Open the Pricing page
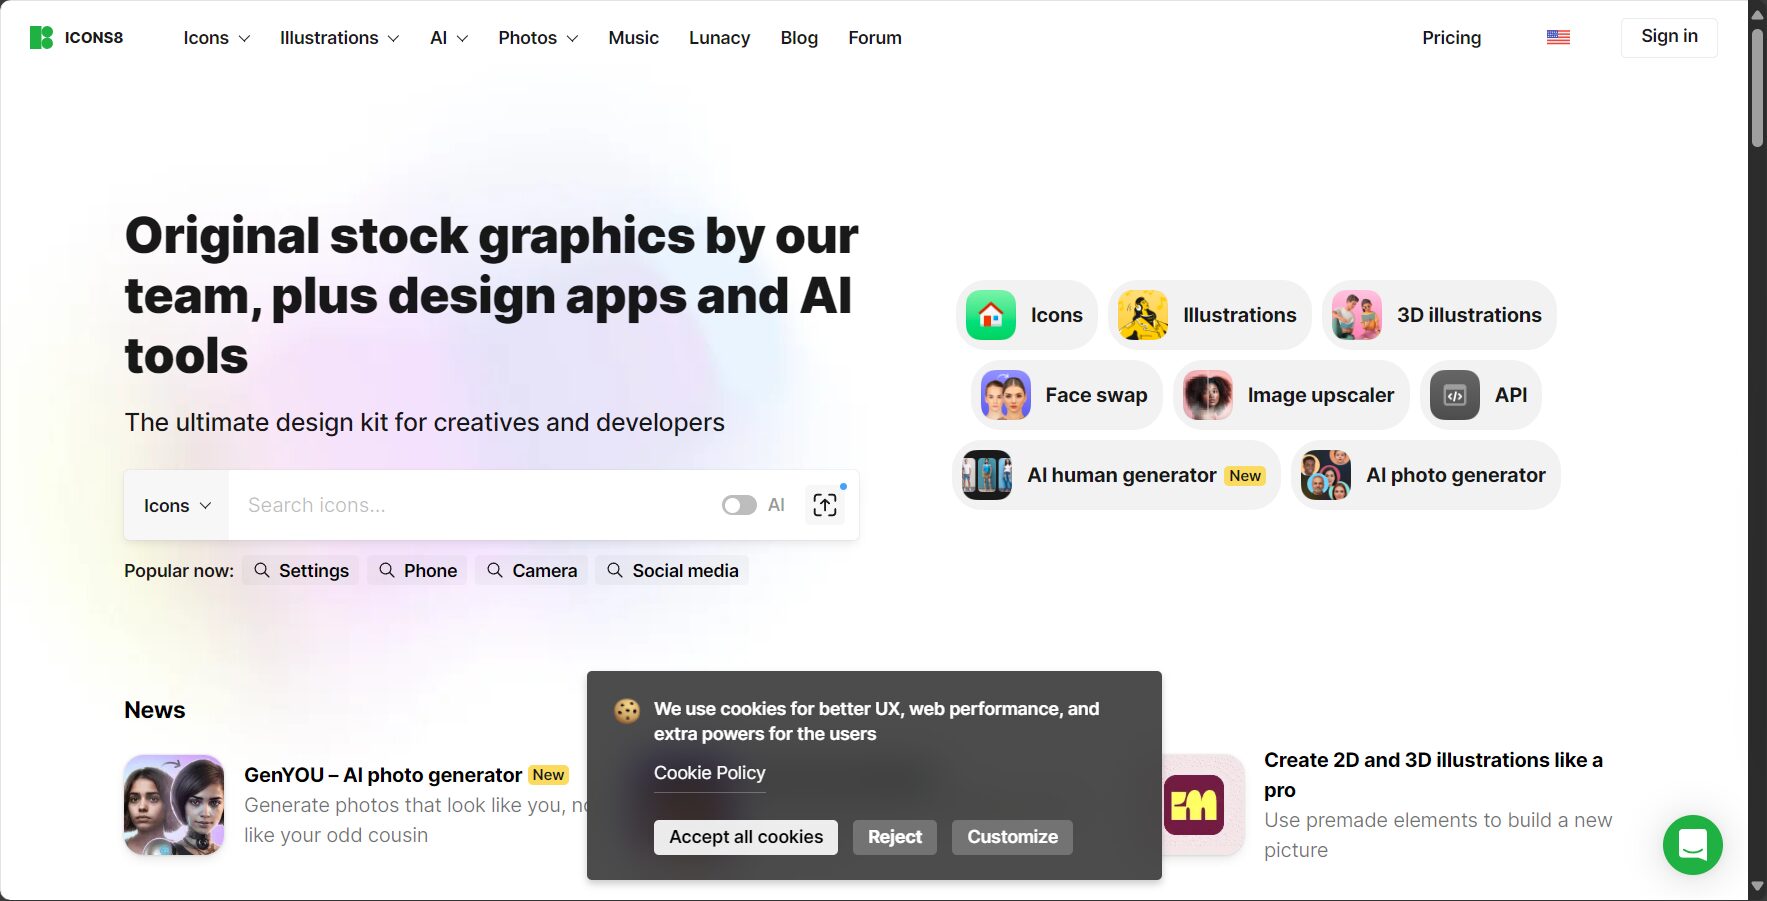 1451,38
